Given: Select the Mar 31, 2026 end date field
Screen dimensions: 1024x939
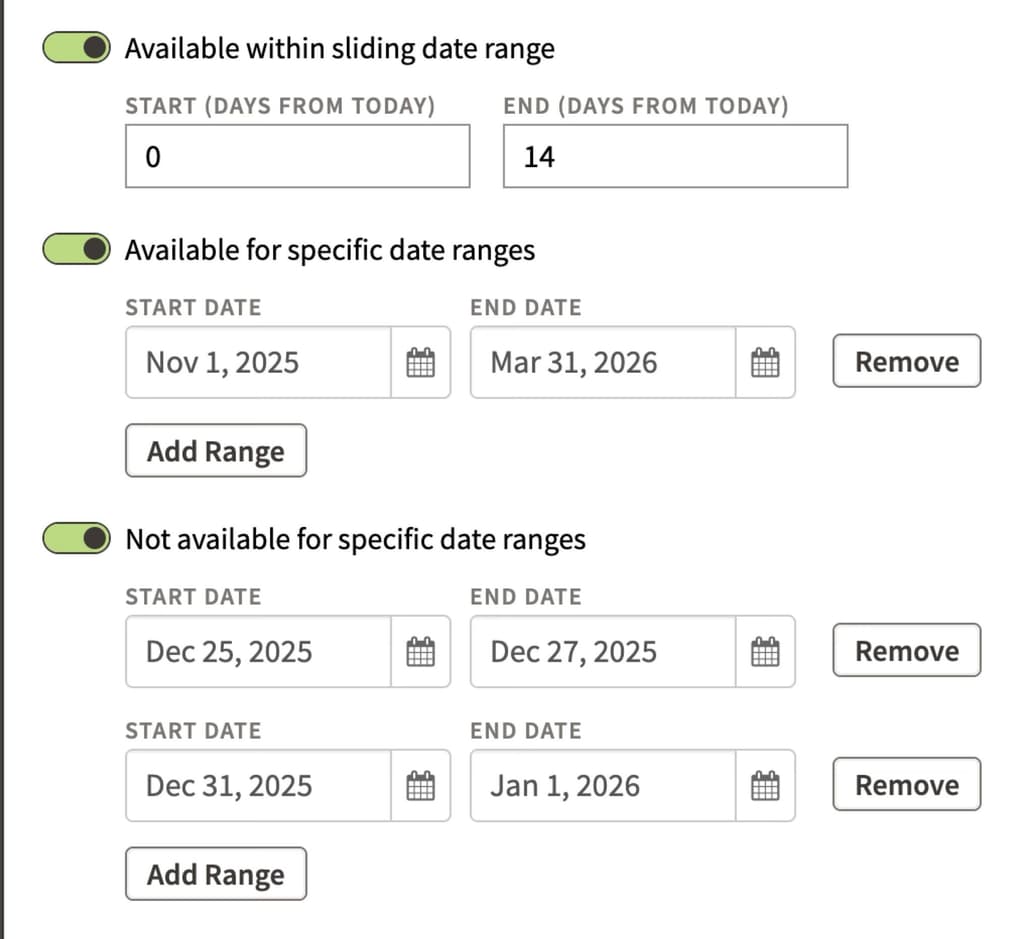Looking at the screenshot, I should coord(600,362).
